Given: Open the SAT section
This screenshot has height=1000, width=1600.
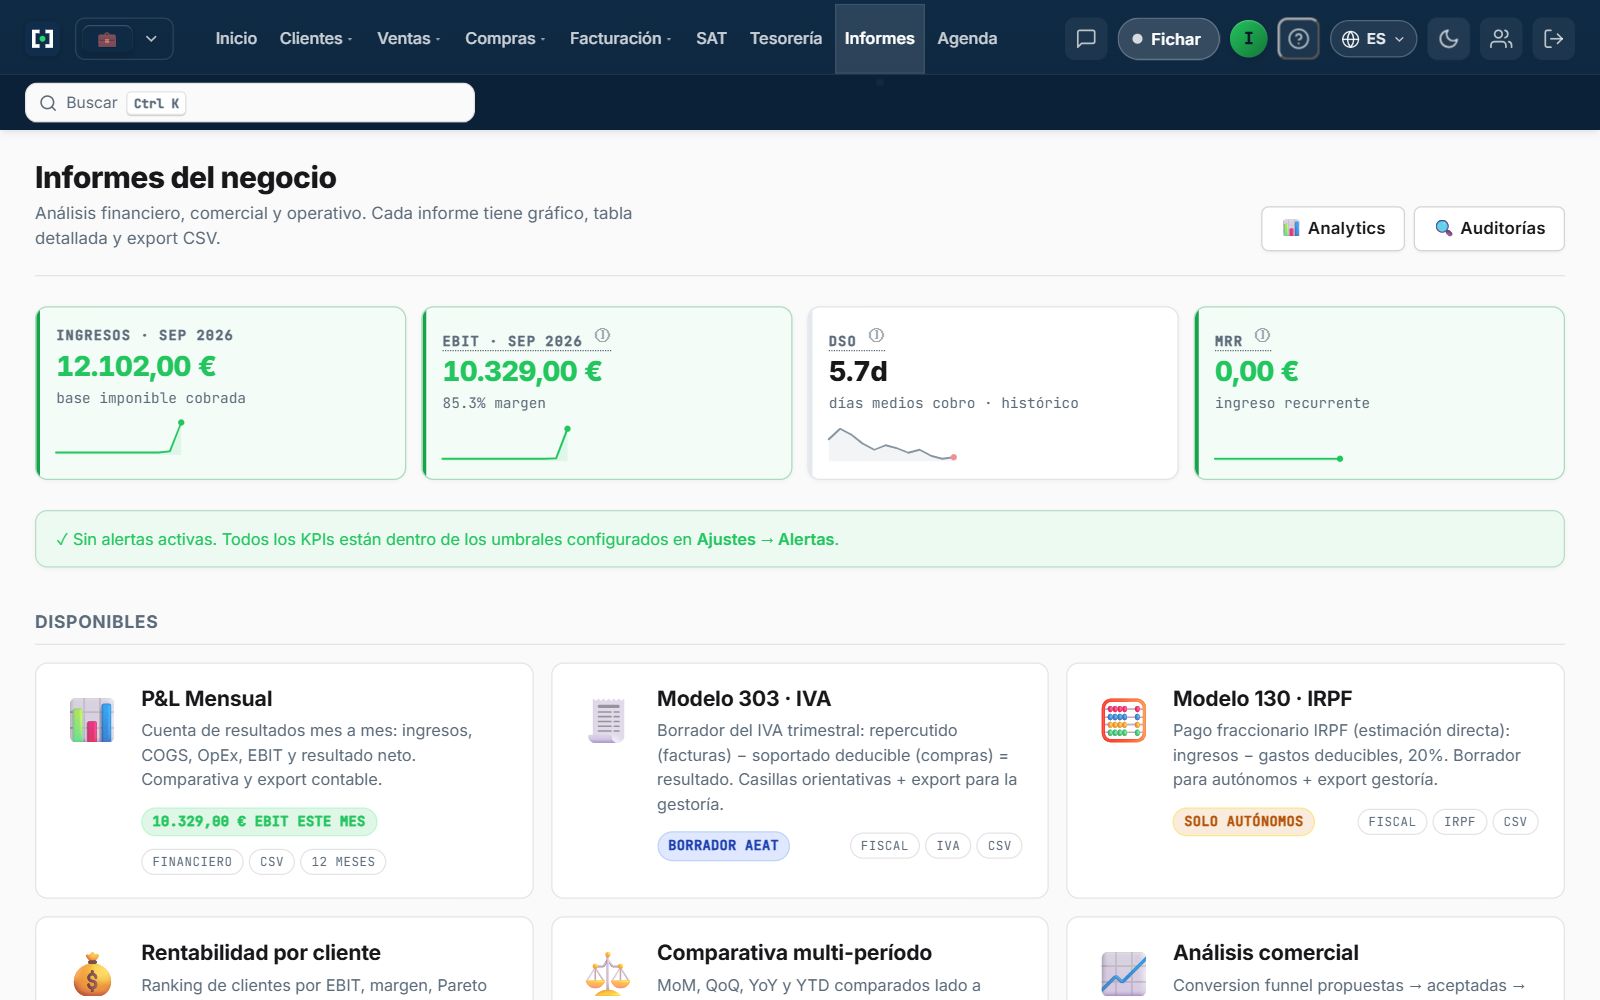Looking at the screenshot, I should [x=711, y=39].
